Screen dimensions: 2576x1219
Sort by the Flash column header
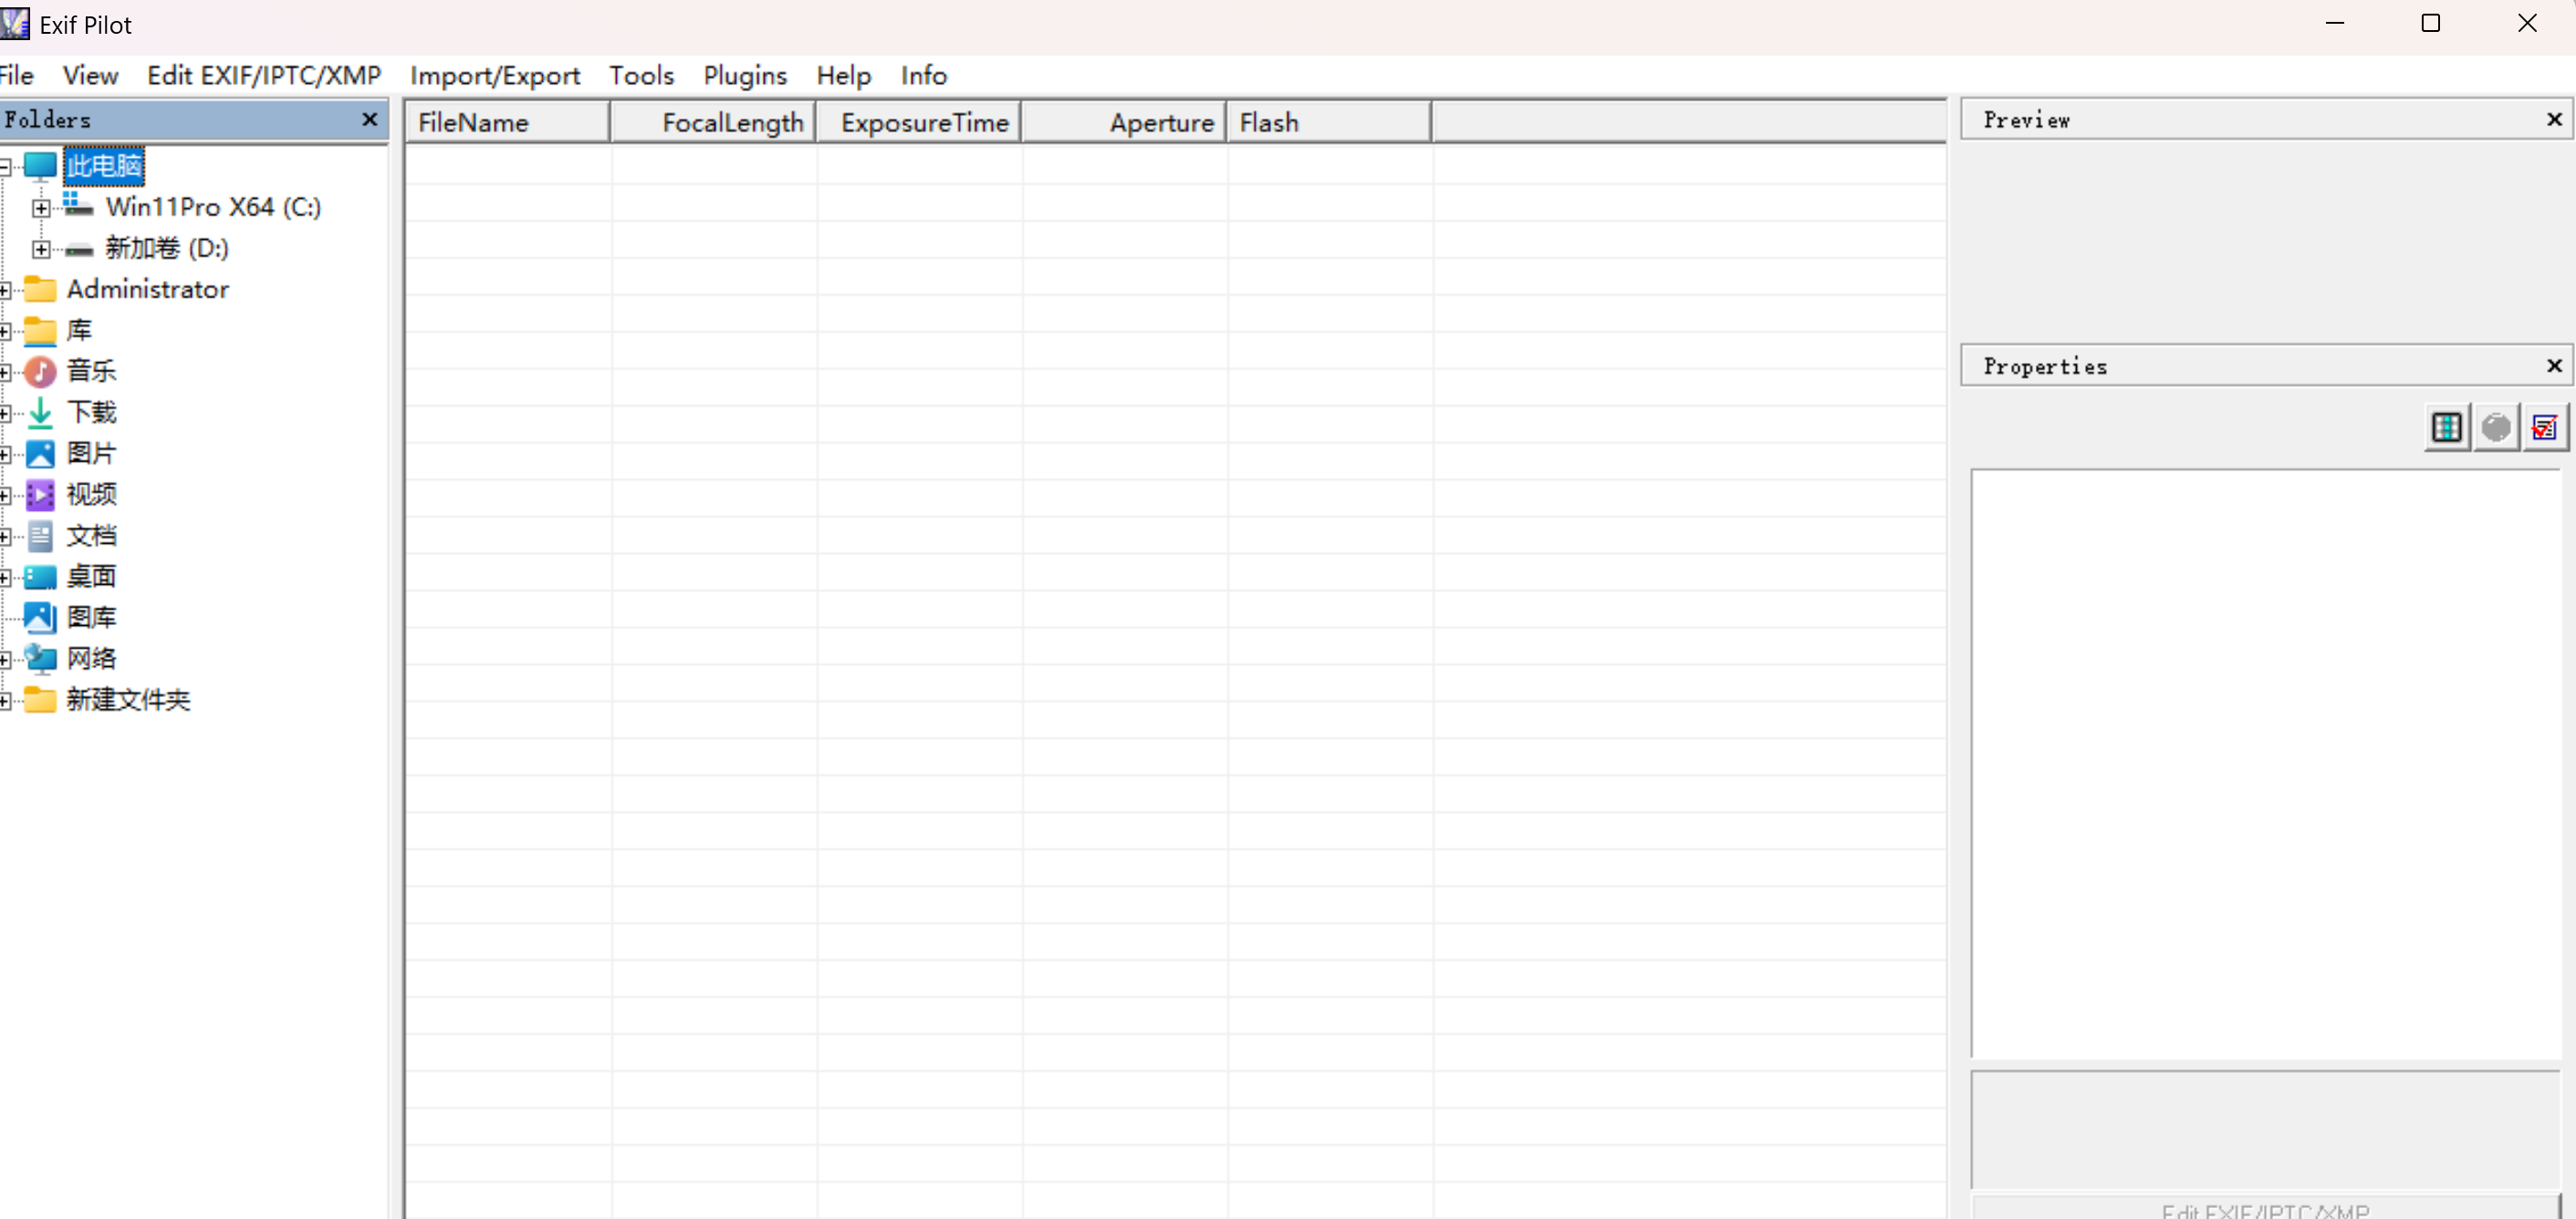pyautogui.click(x=1329, y=122)
